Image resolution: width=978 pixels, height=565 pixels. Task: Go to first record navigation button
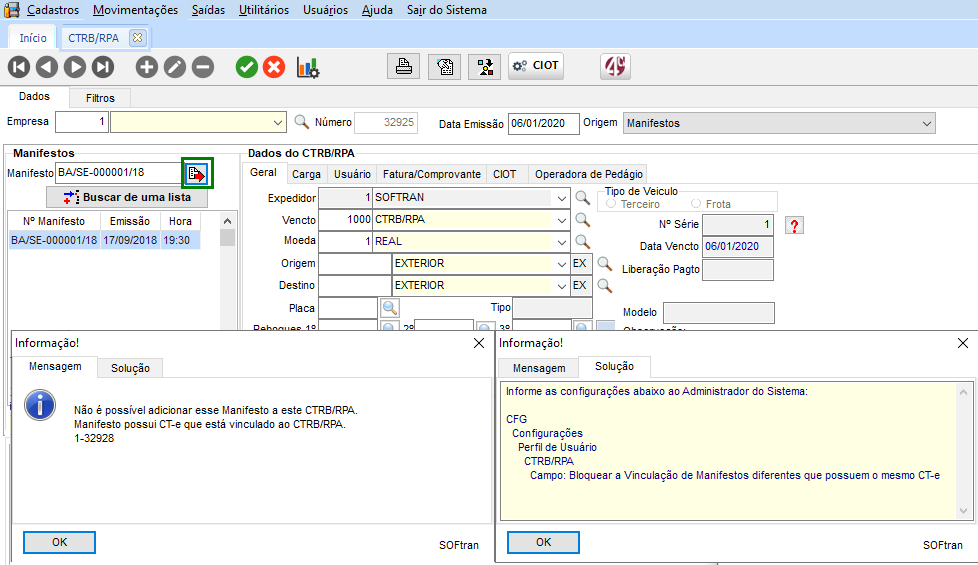[19, 67]
